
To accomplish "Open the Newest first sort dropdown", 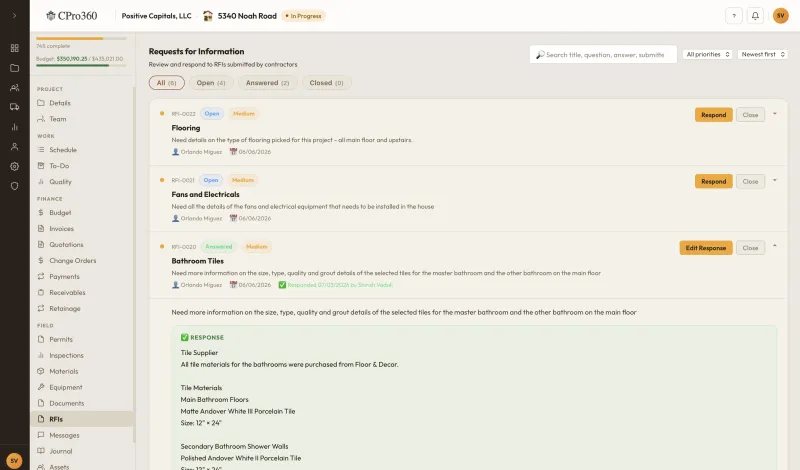I will click(x=763, y=54).
